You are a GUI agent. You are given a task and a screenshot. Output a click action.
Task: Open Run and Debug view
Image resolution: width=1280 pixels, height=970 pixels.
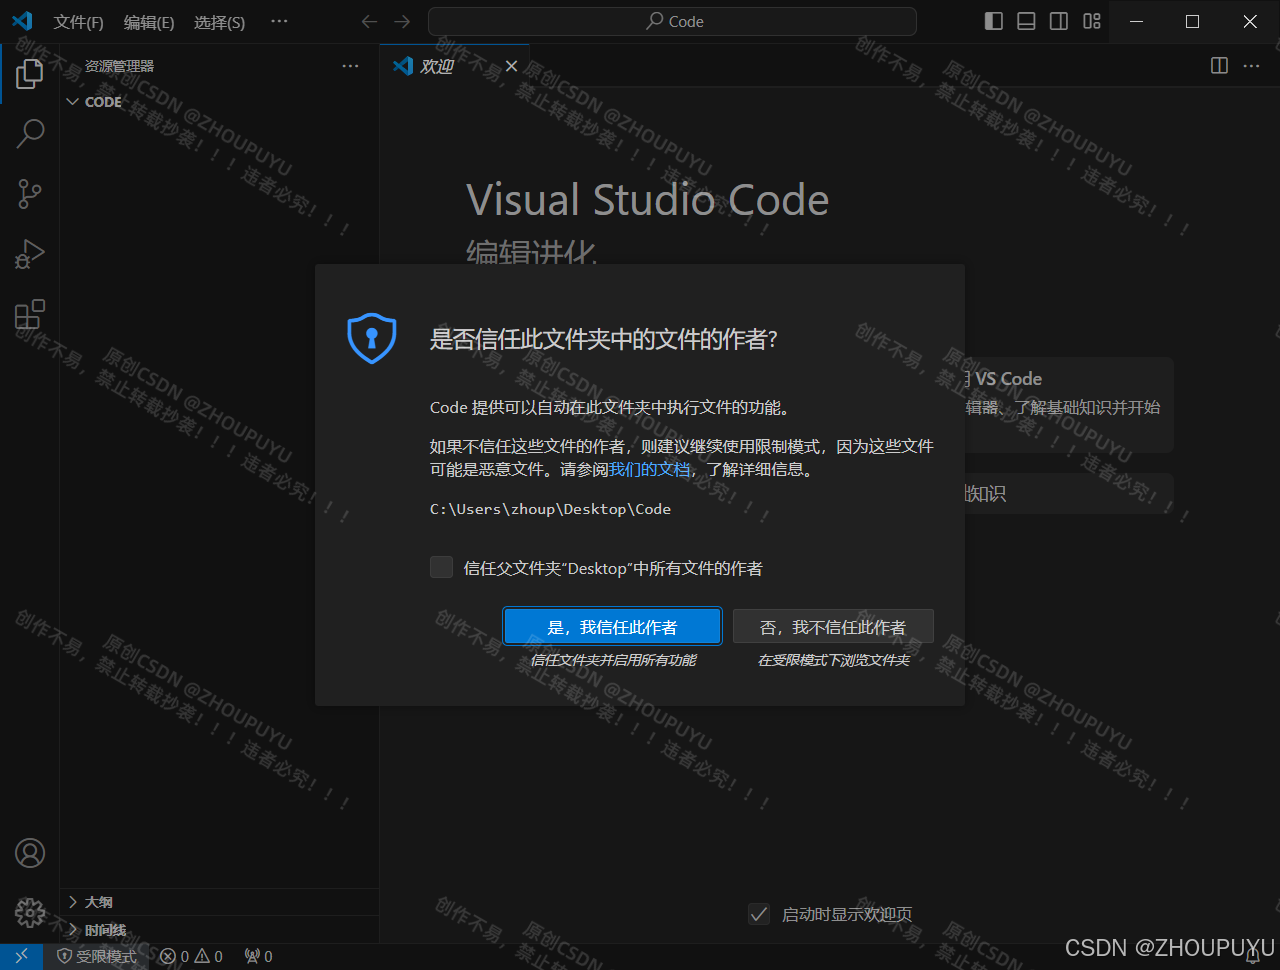point(30,254)
